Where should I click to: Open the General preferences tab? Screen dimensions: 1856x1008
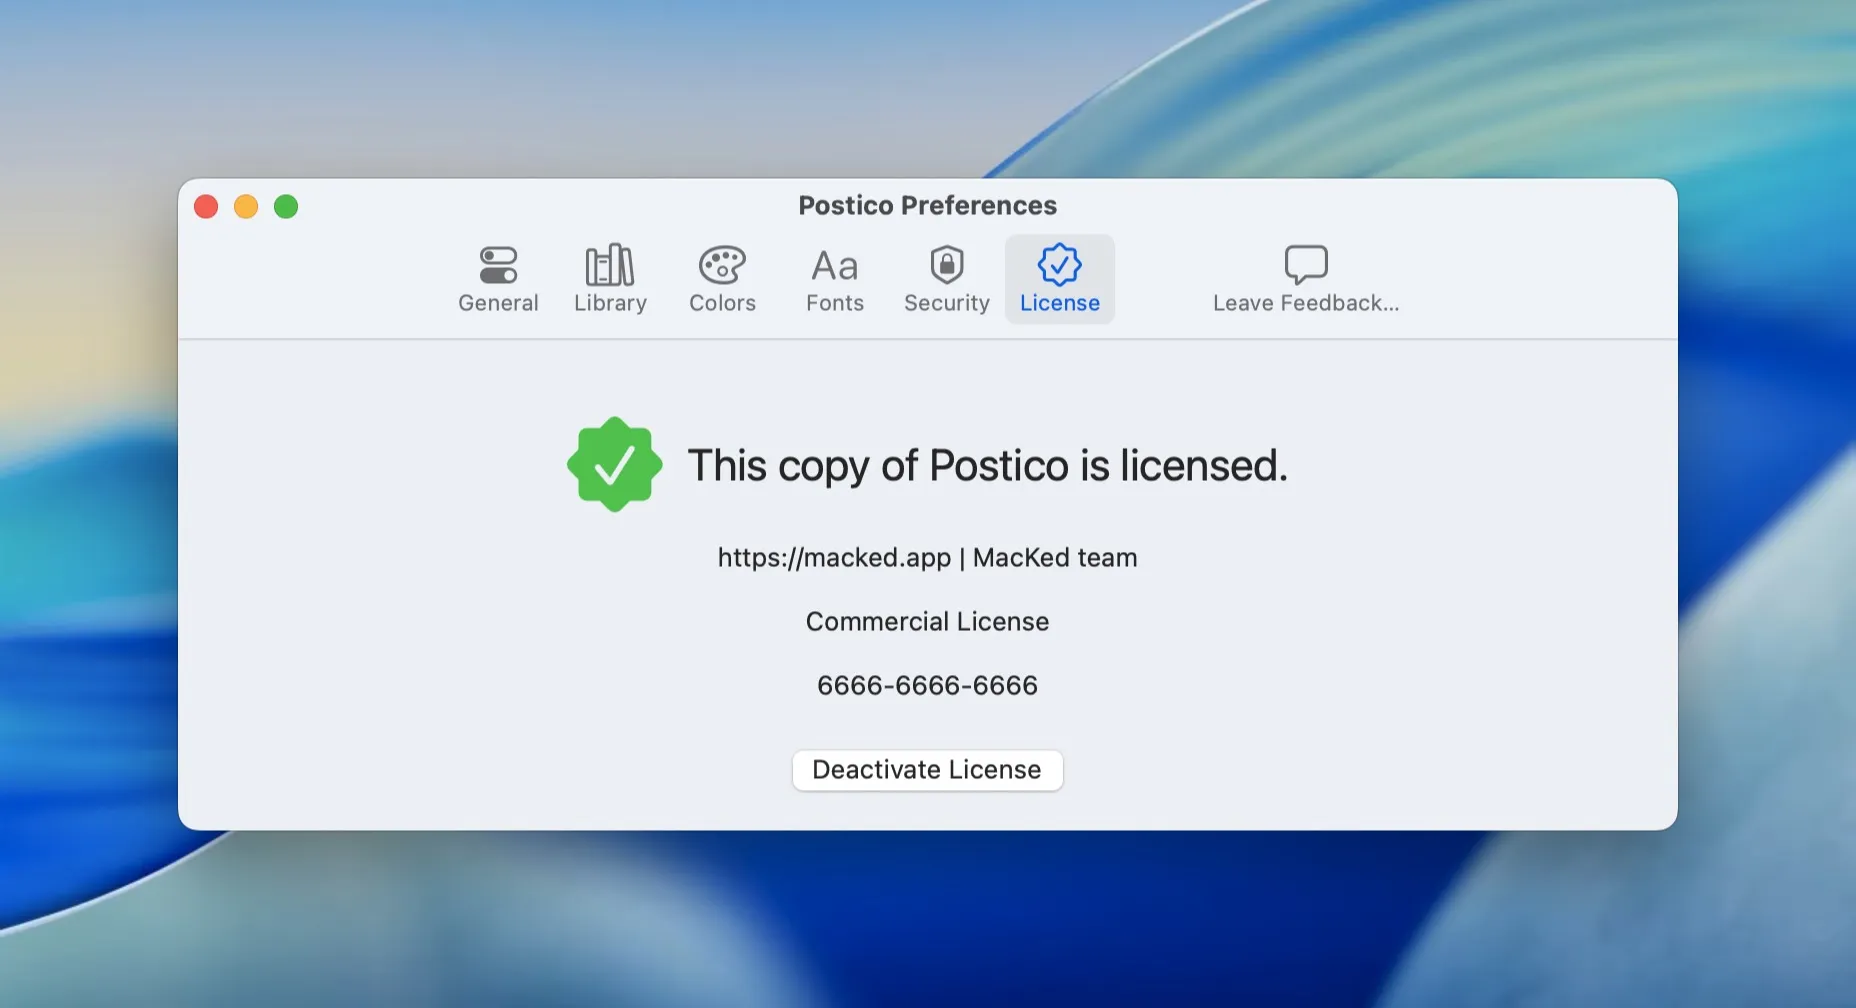pos(498,279)
